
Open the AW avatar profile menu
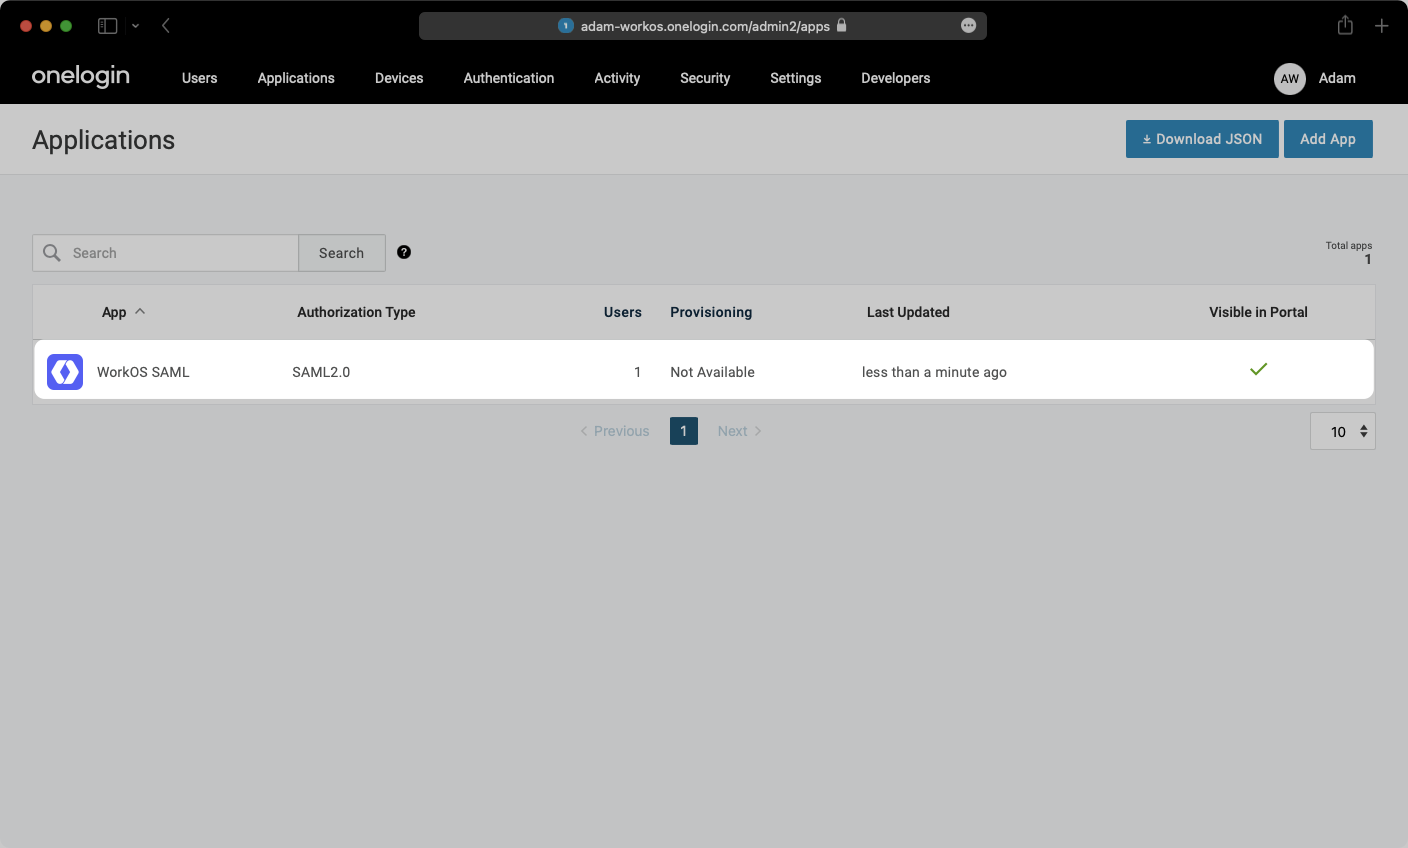pyautogui.click(x=1289, y=79)
